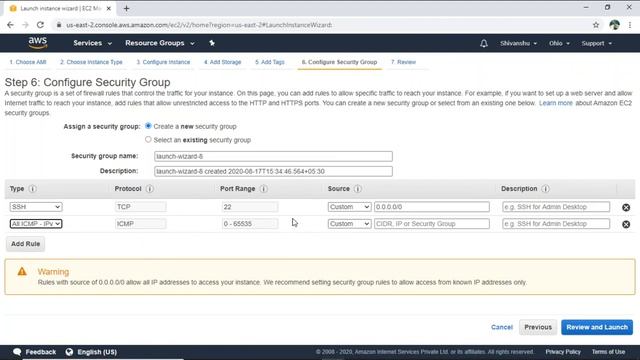640x360 pixels.
Task: Click the Type column info icon
Action: (x=33, y=189)
